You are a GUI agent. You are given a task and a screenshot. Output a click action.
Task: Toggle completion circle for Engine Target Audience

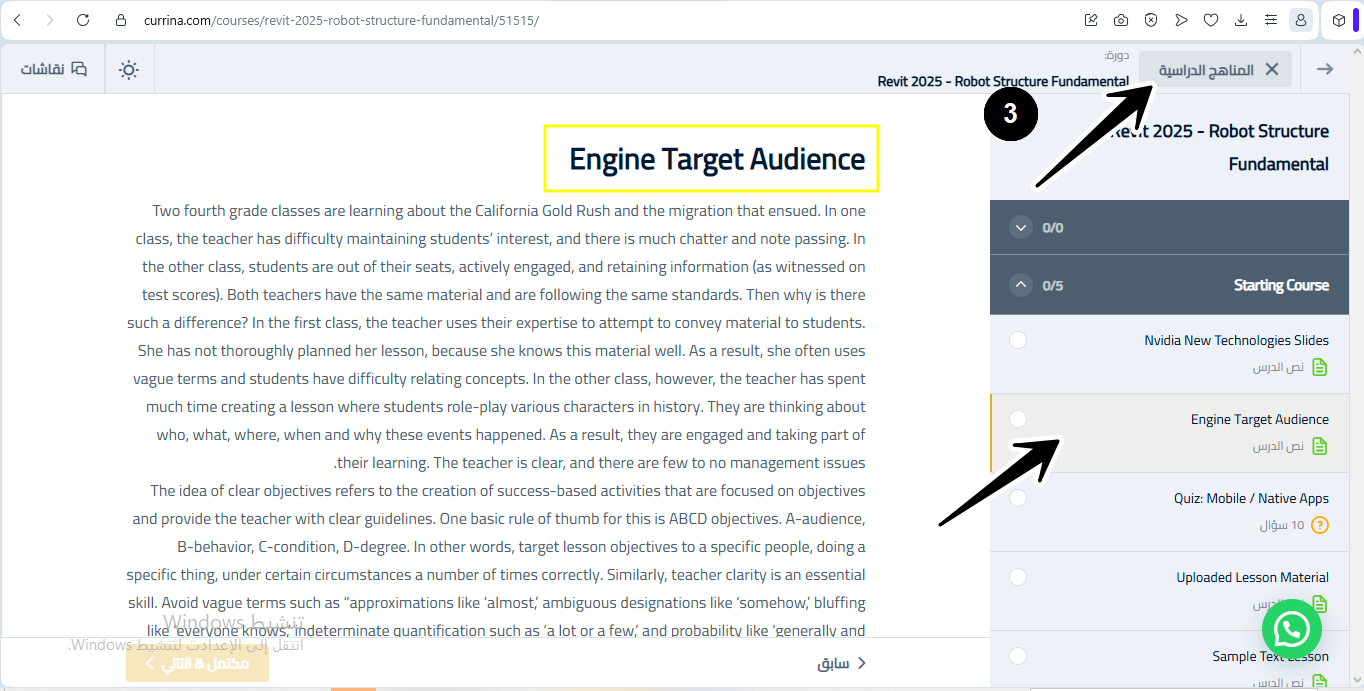coord(1018,419)
